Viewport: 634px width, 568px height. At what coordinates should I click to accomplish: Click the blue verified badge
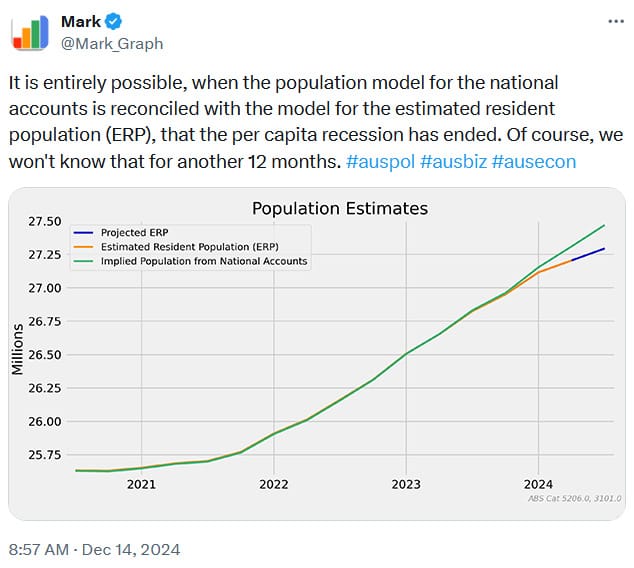tap(113, 21)
